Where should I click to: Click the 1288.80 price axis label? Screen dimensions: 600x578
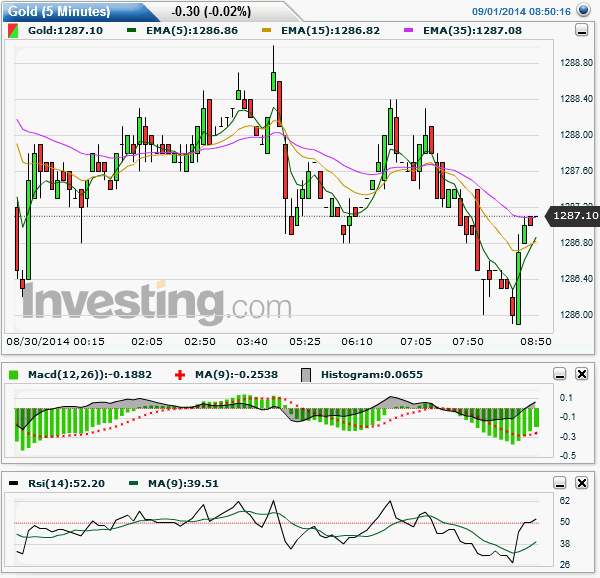(576, 63)
